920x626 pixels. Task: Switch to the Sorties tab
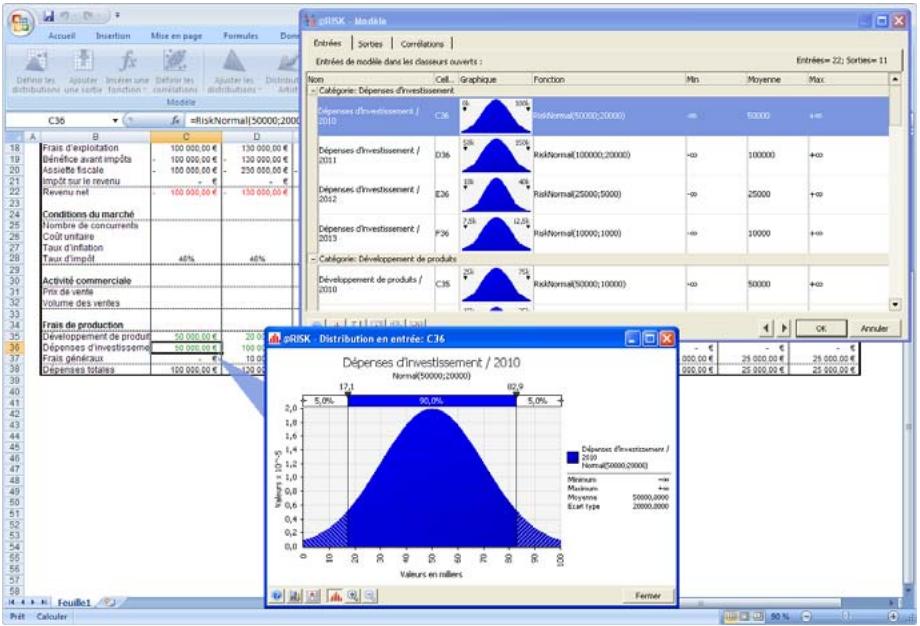(x=369, y=44)
